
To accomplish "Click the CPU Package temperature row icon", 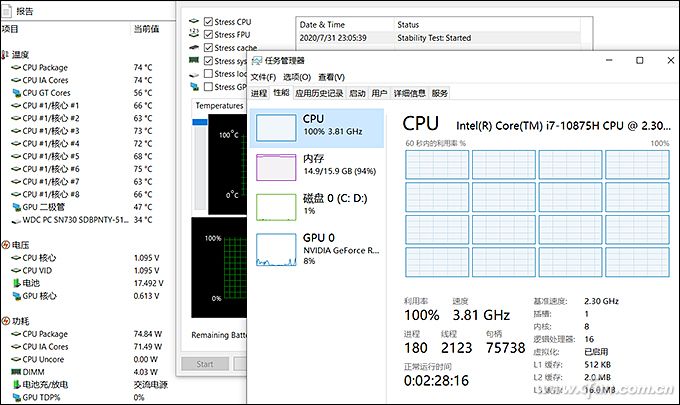I will 16,68.
